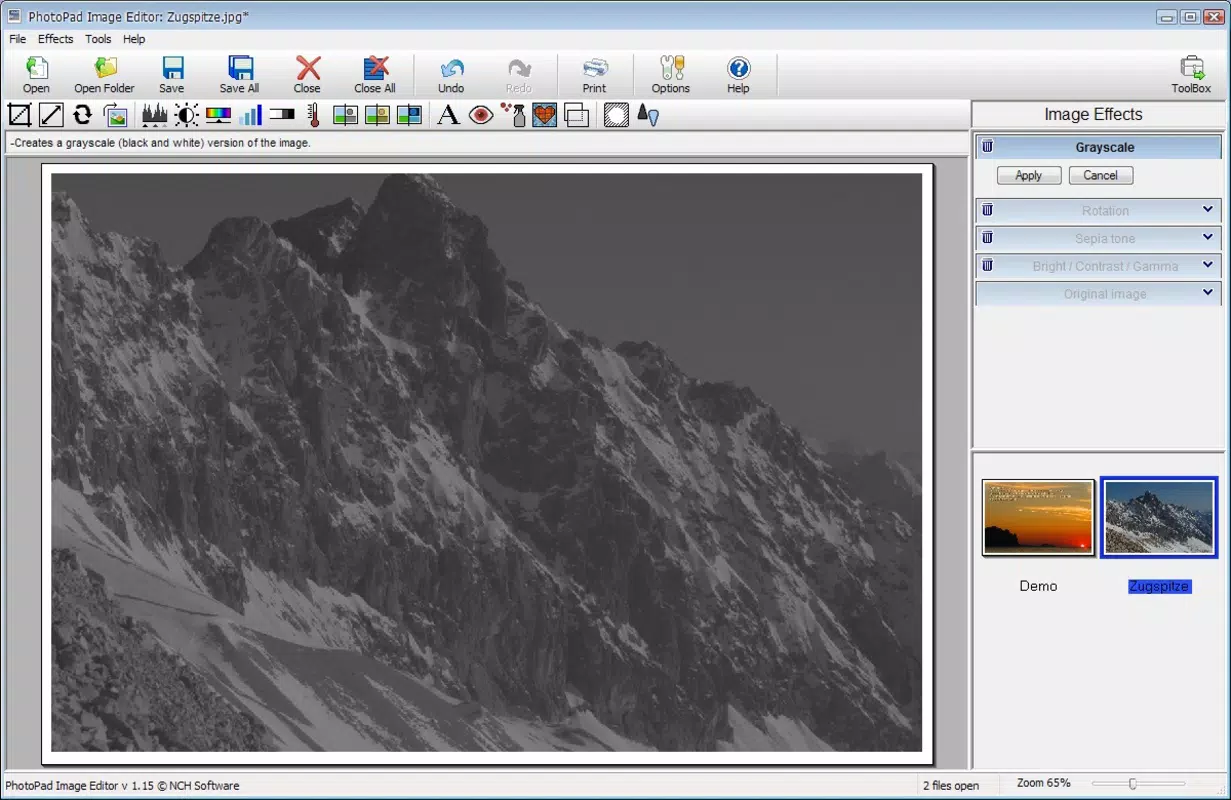The height and width of the screenshot is (800, 1231).
Task: Delete Bright / Contrast / Gamma trash icon
Action: coord(987,266)
